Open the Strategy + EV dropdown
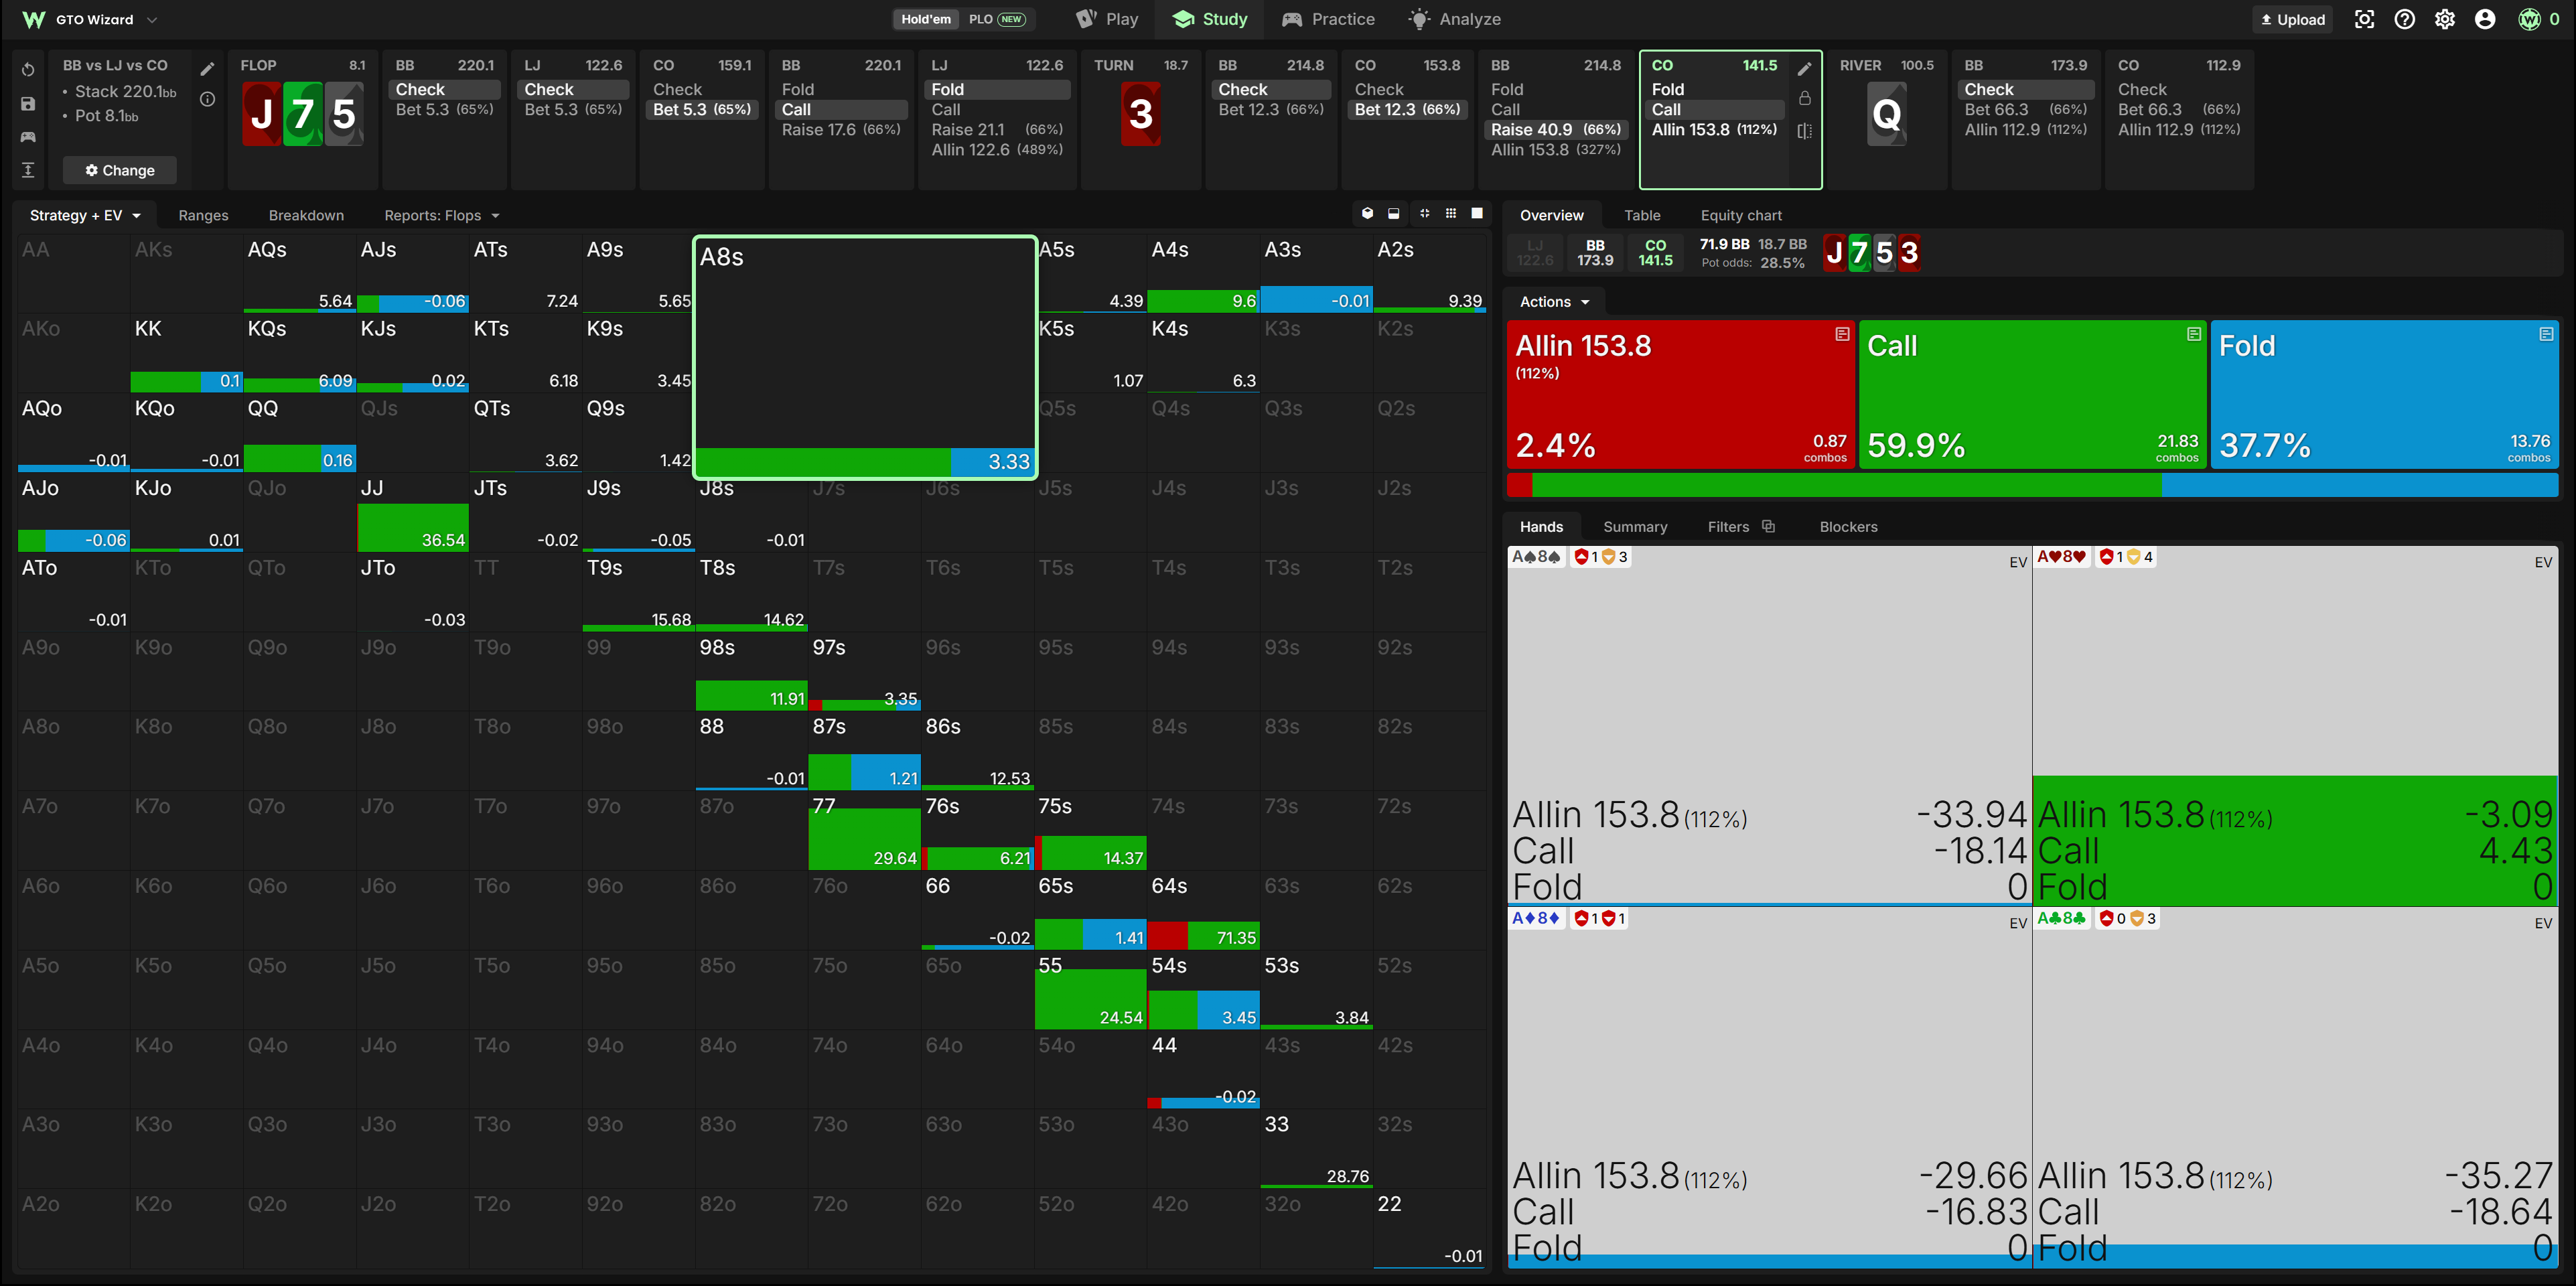 86,215
